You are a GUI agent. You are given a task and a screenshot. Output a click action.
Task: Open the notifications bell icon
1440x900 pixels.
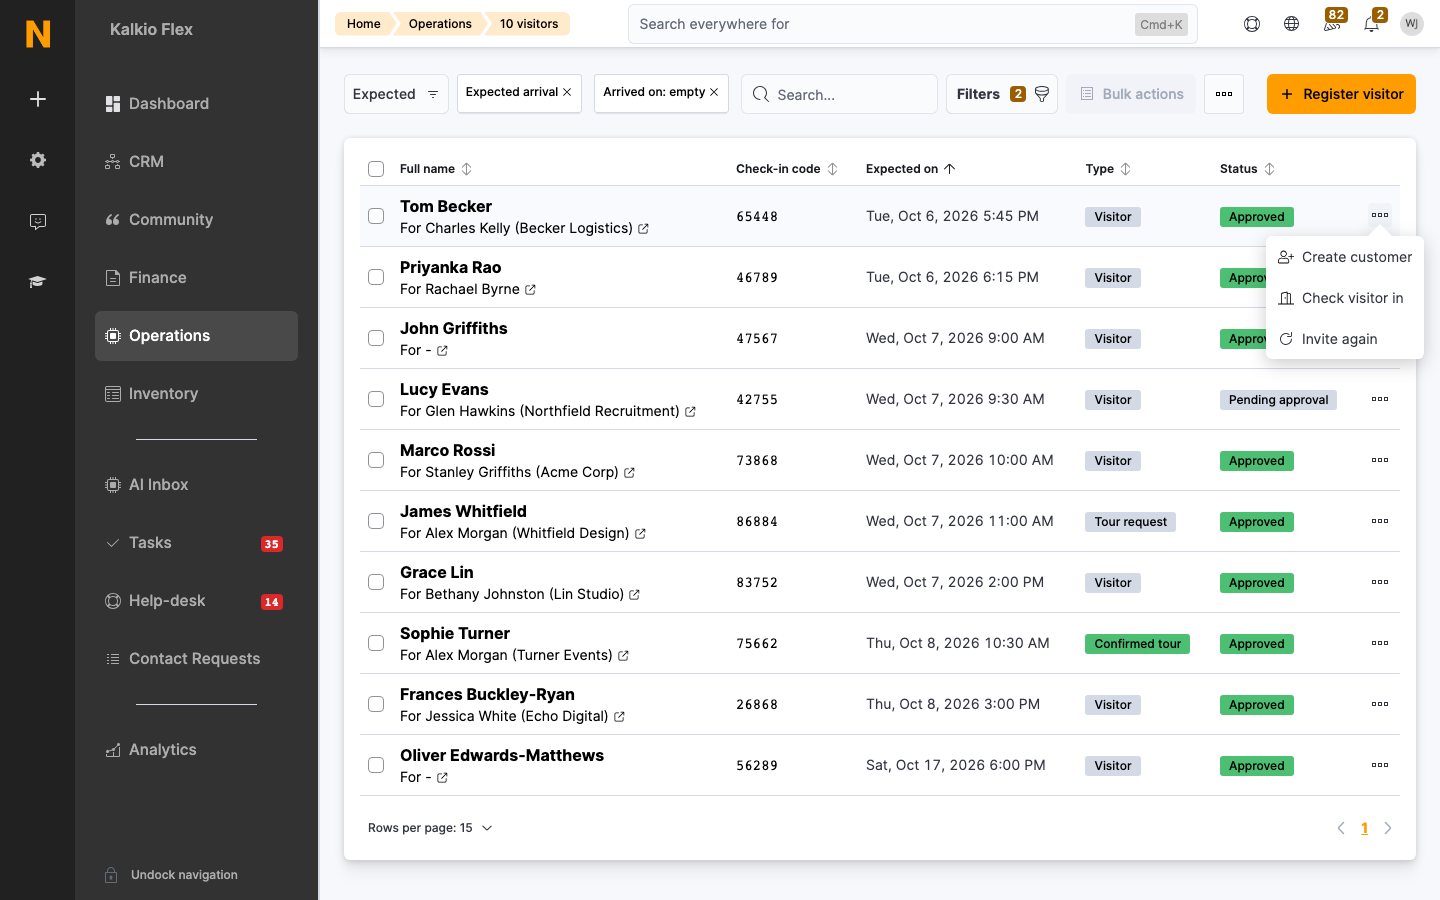(x=1372, y=24)
